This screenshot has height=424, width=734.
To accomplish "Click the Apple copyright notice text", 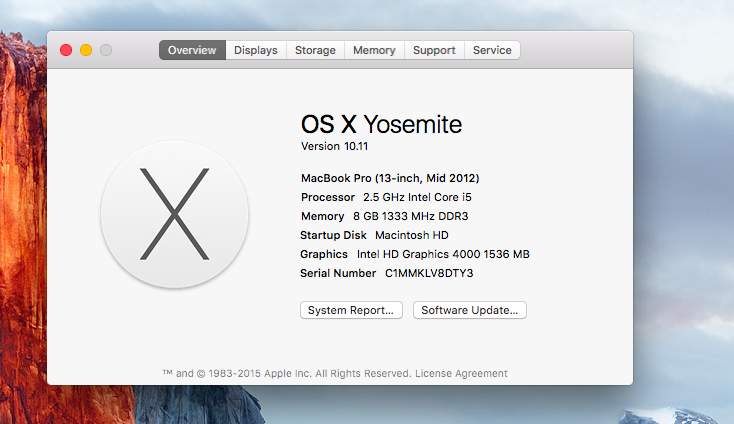I will [286, 373].
